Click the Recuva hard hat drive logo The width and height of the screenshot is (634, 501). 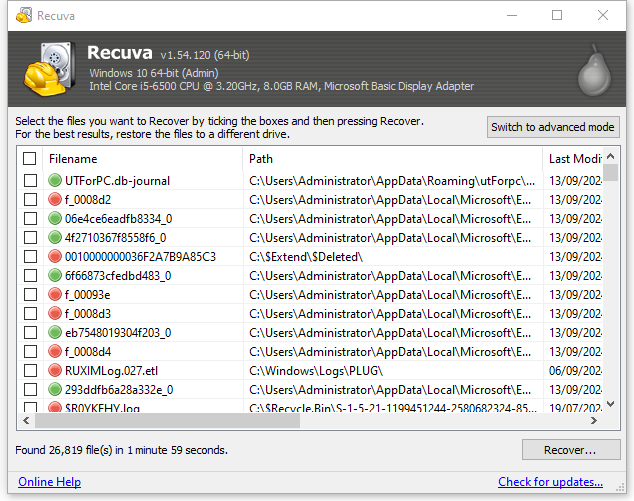tap(43, 67)
